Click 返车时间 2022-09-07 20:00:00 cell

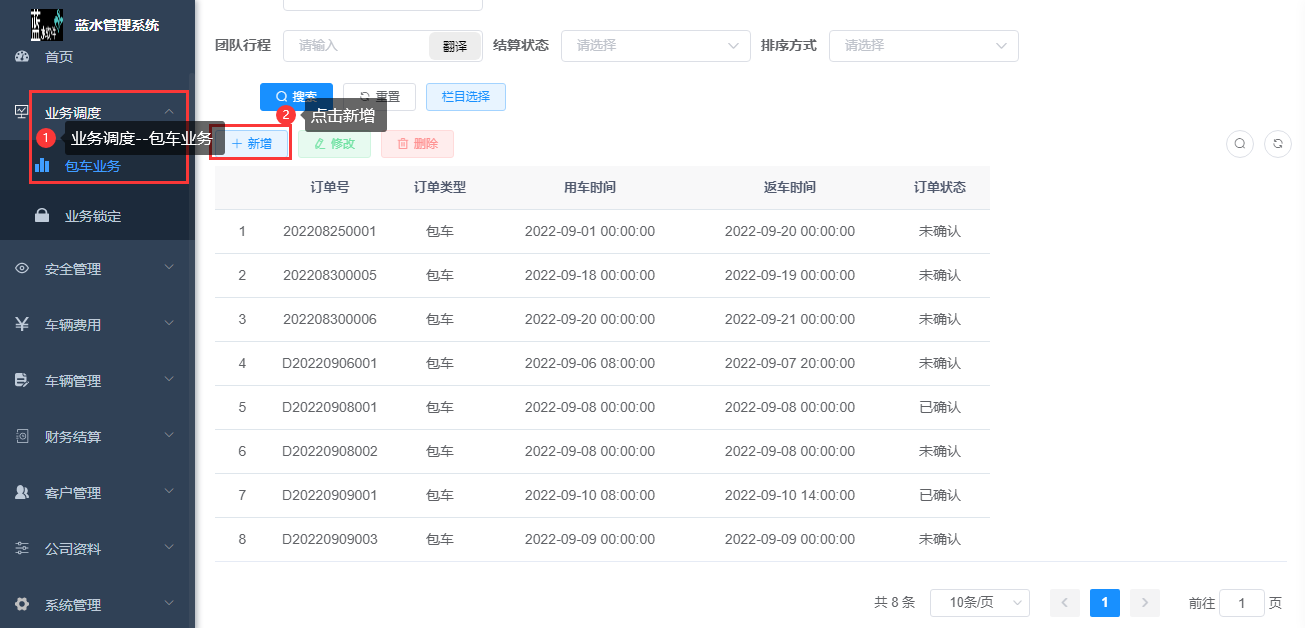coord(790,364)
